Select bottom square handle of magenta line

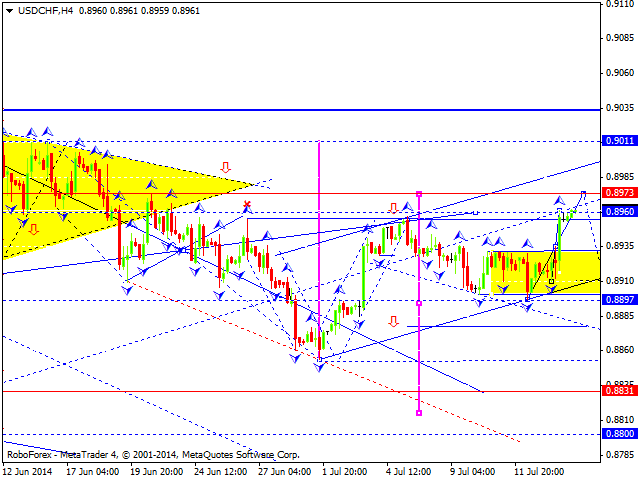click(x=419, y=413)
